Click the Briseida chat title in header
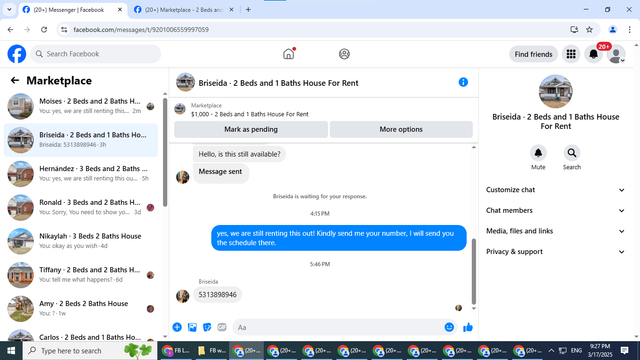 point(278,83)
